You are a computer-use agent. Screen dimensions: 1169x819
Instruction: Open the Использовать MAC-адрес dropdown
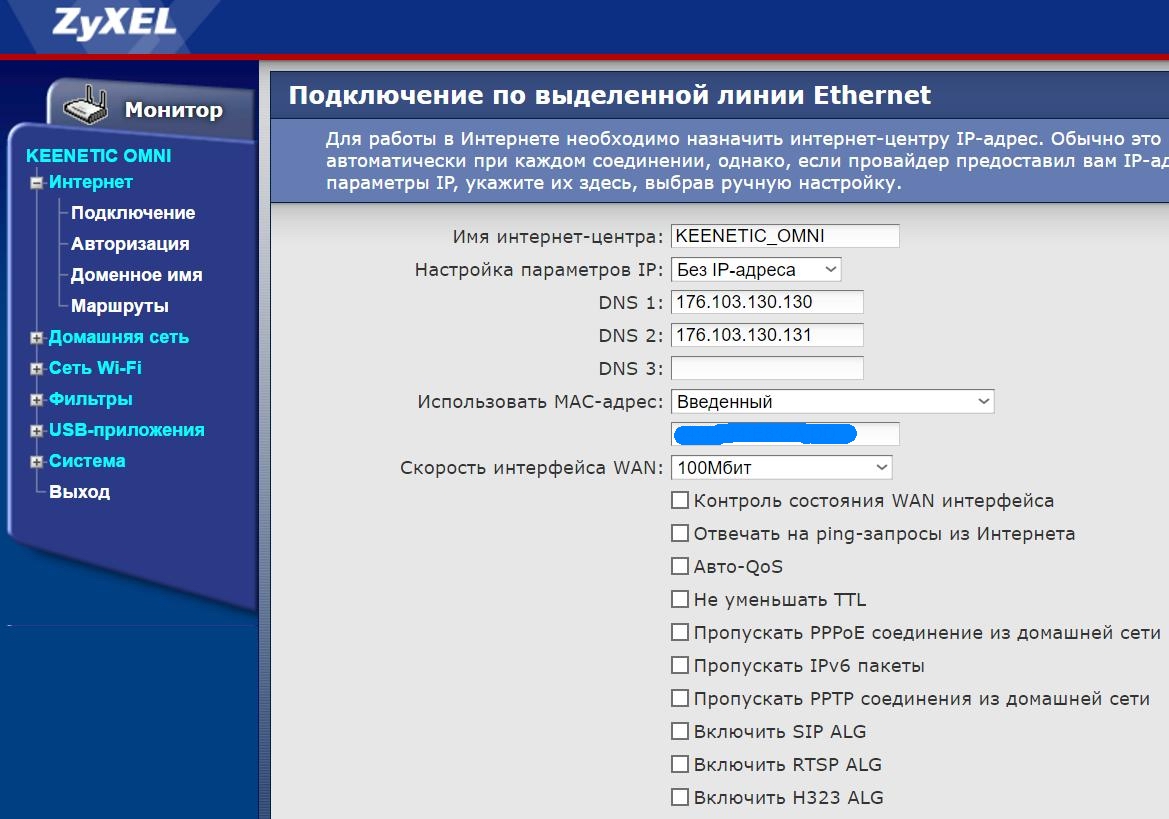(832, 401)
